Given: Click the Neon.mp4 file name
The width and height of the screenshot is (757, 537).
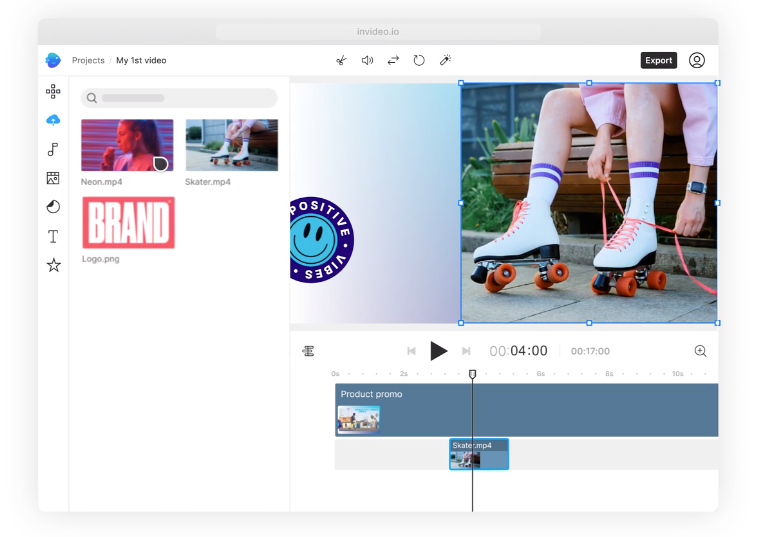Looking at the screenshot, I should (x=101, y=182).
